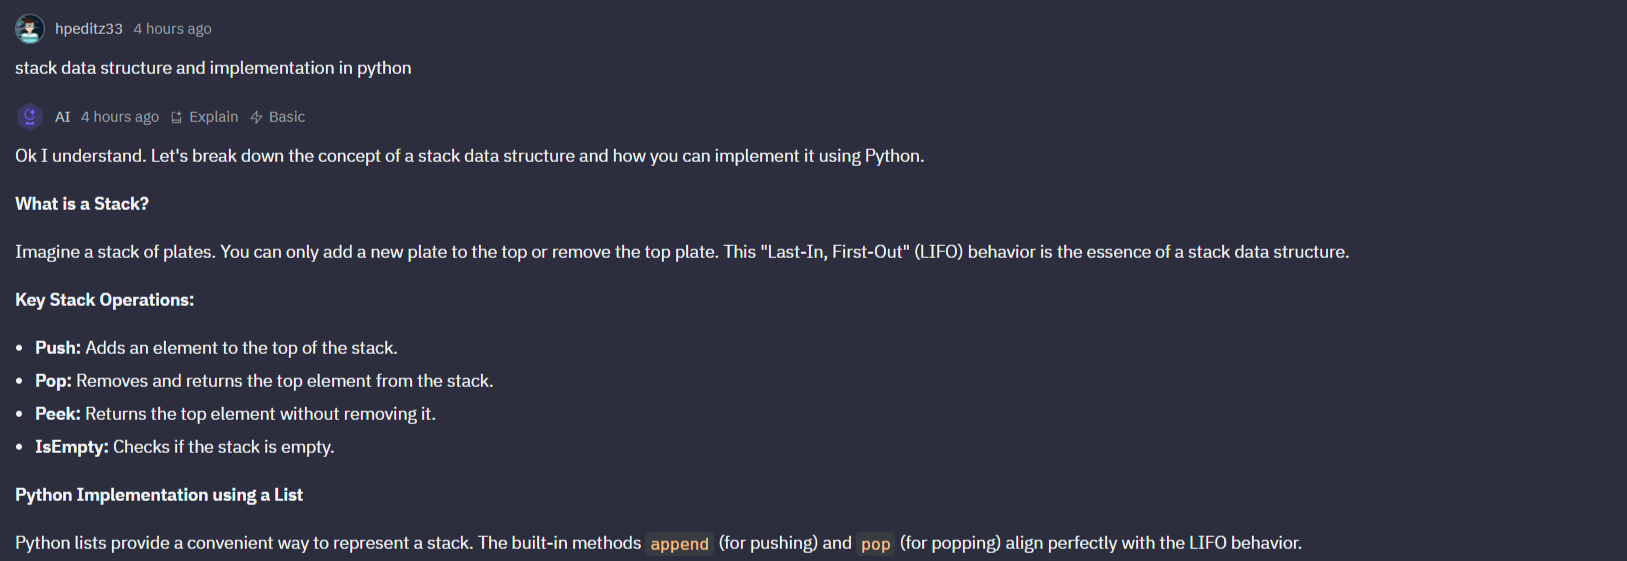Click the "4 hours ago" timestamp beside hpeditz33
The image size is (1627, 561).
pos(173,29)
